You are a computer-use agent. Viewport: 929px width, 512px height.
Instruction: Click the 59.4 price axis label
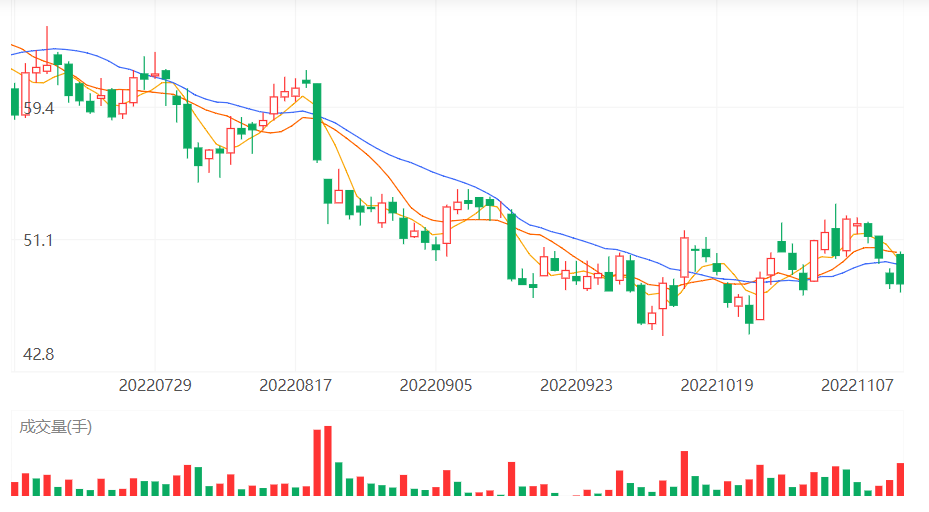[38, 108]
